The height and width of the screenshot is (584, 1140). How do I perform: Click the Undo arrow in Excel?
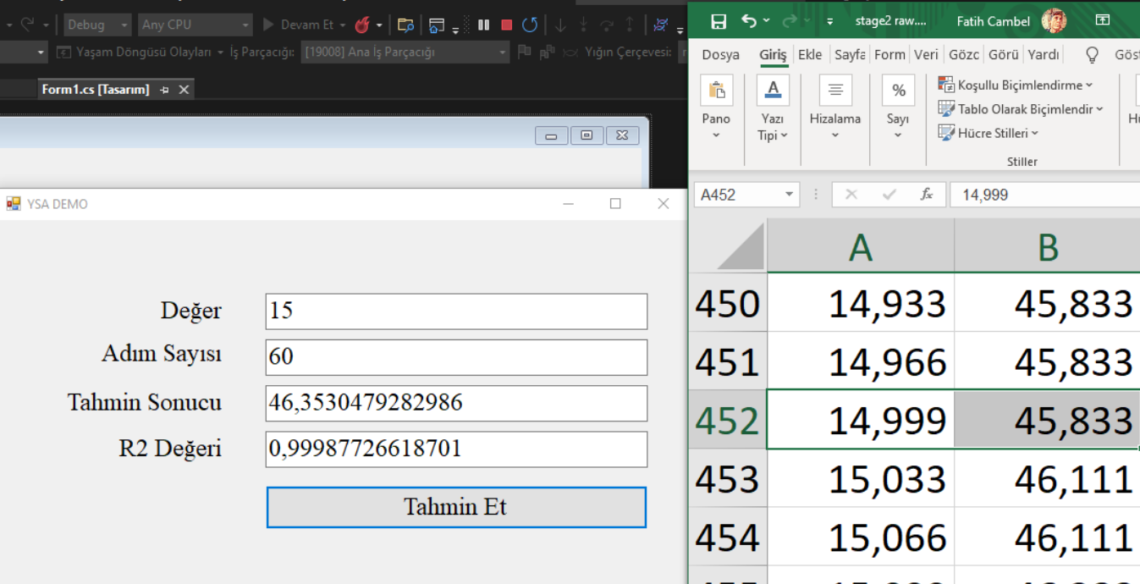(x=749, y=21)
